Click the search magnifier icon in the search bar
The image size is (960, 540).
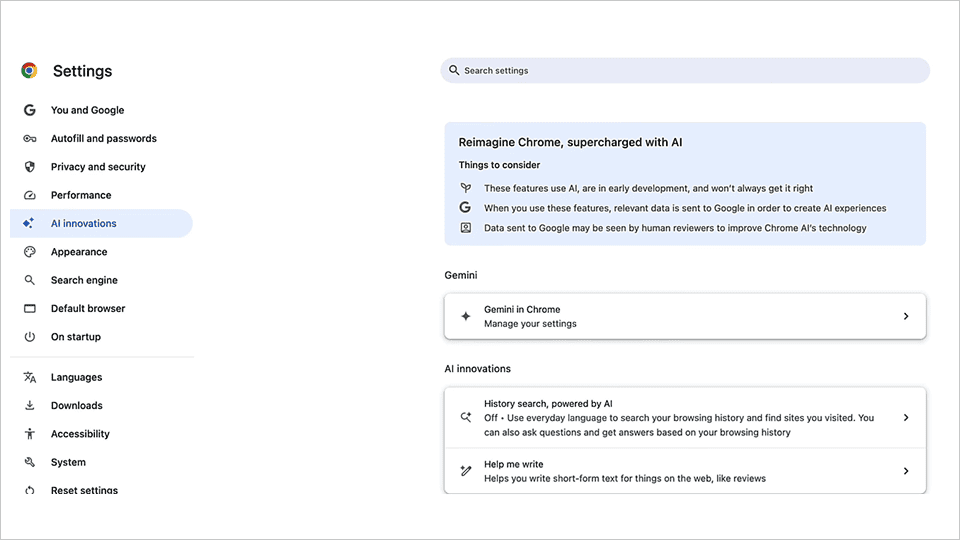point(454,70)
